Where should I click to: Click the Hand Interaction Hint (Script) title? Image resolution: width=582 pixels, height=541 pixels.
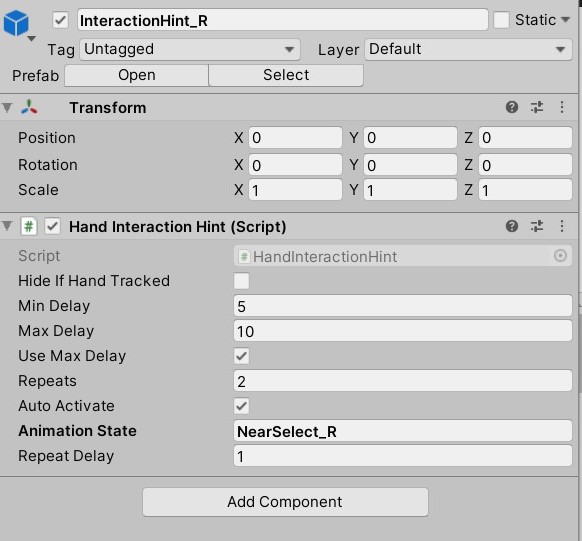tap(177, 227)
